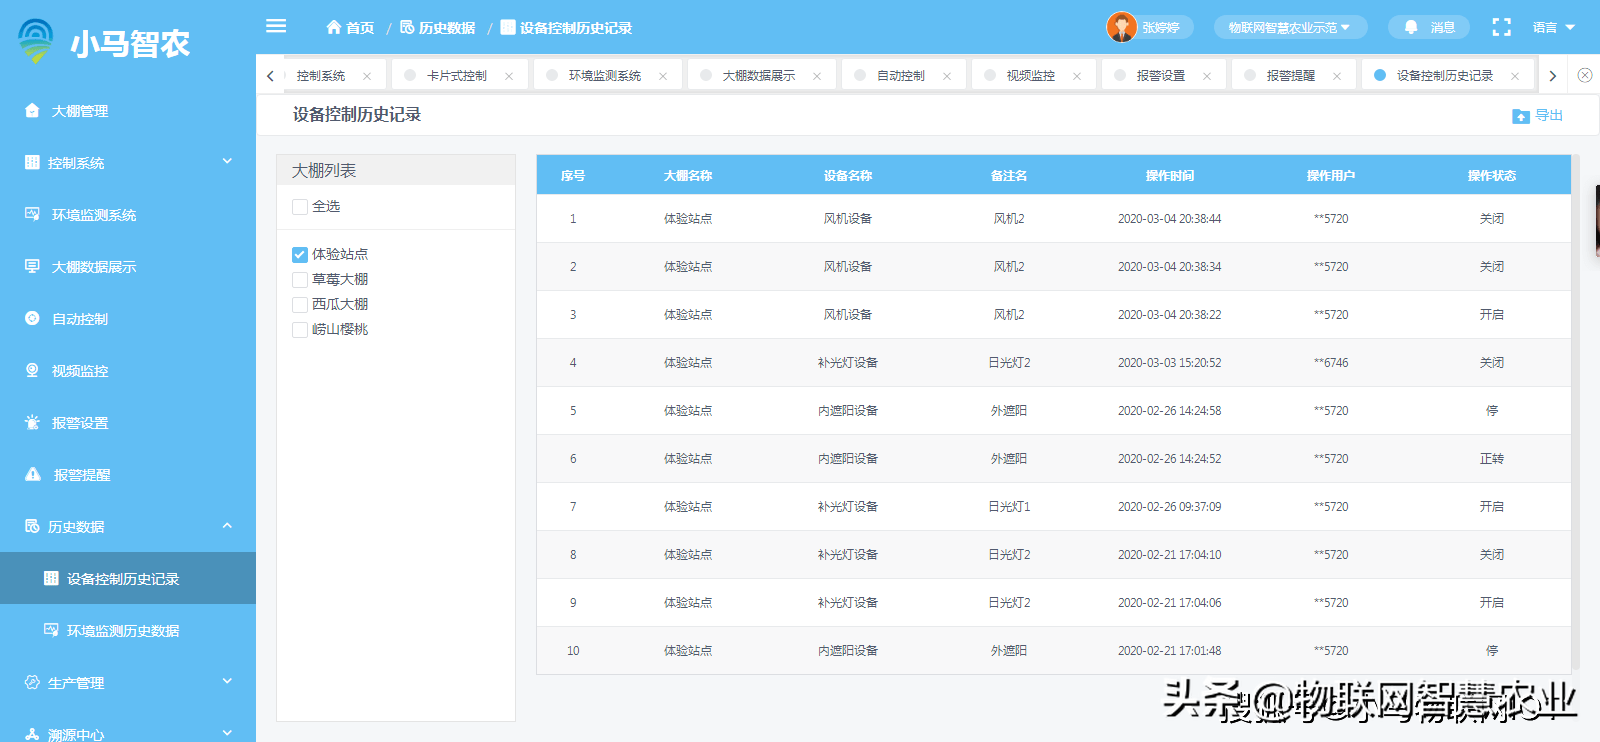Close the 视频监控 tab
The image size is (1600, 742).
tap(1077, 76)
